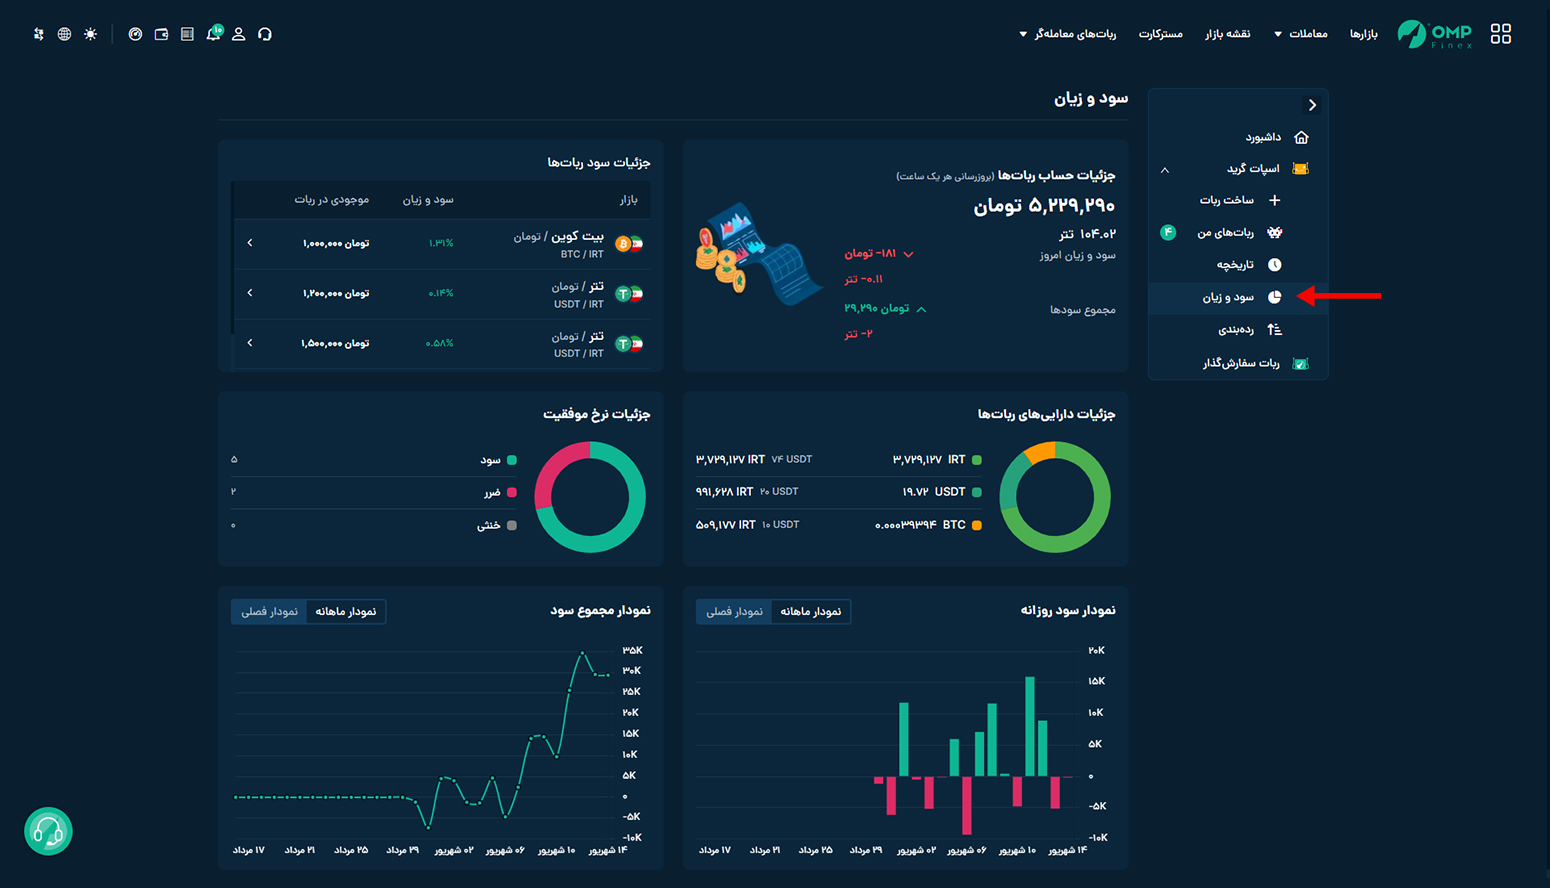Image resolution: width=1550 pixels, height=888 pixels.
Task: Click the green IRT asset legend swatch
Action: point(977,460)
